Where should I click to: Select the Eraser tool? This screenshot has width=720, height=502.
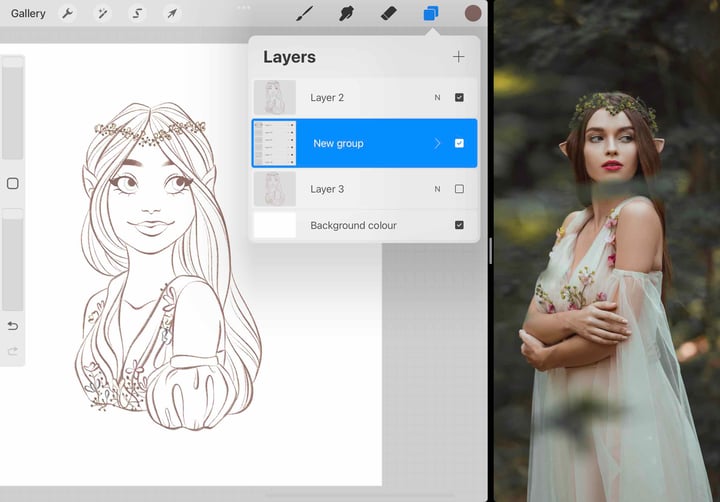pyautogui.click(x=389, y=13)
